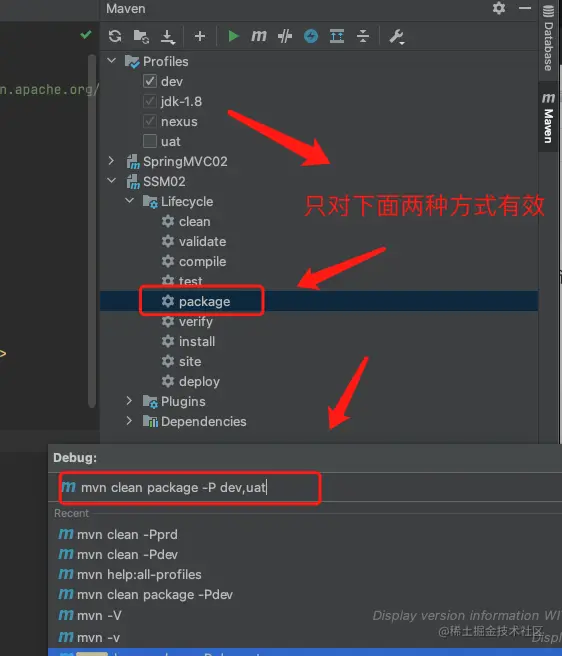Click Collapse All icon in Maven toolbar

363,36
